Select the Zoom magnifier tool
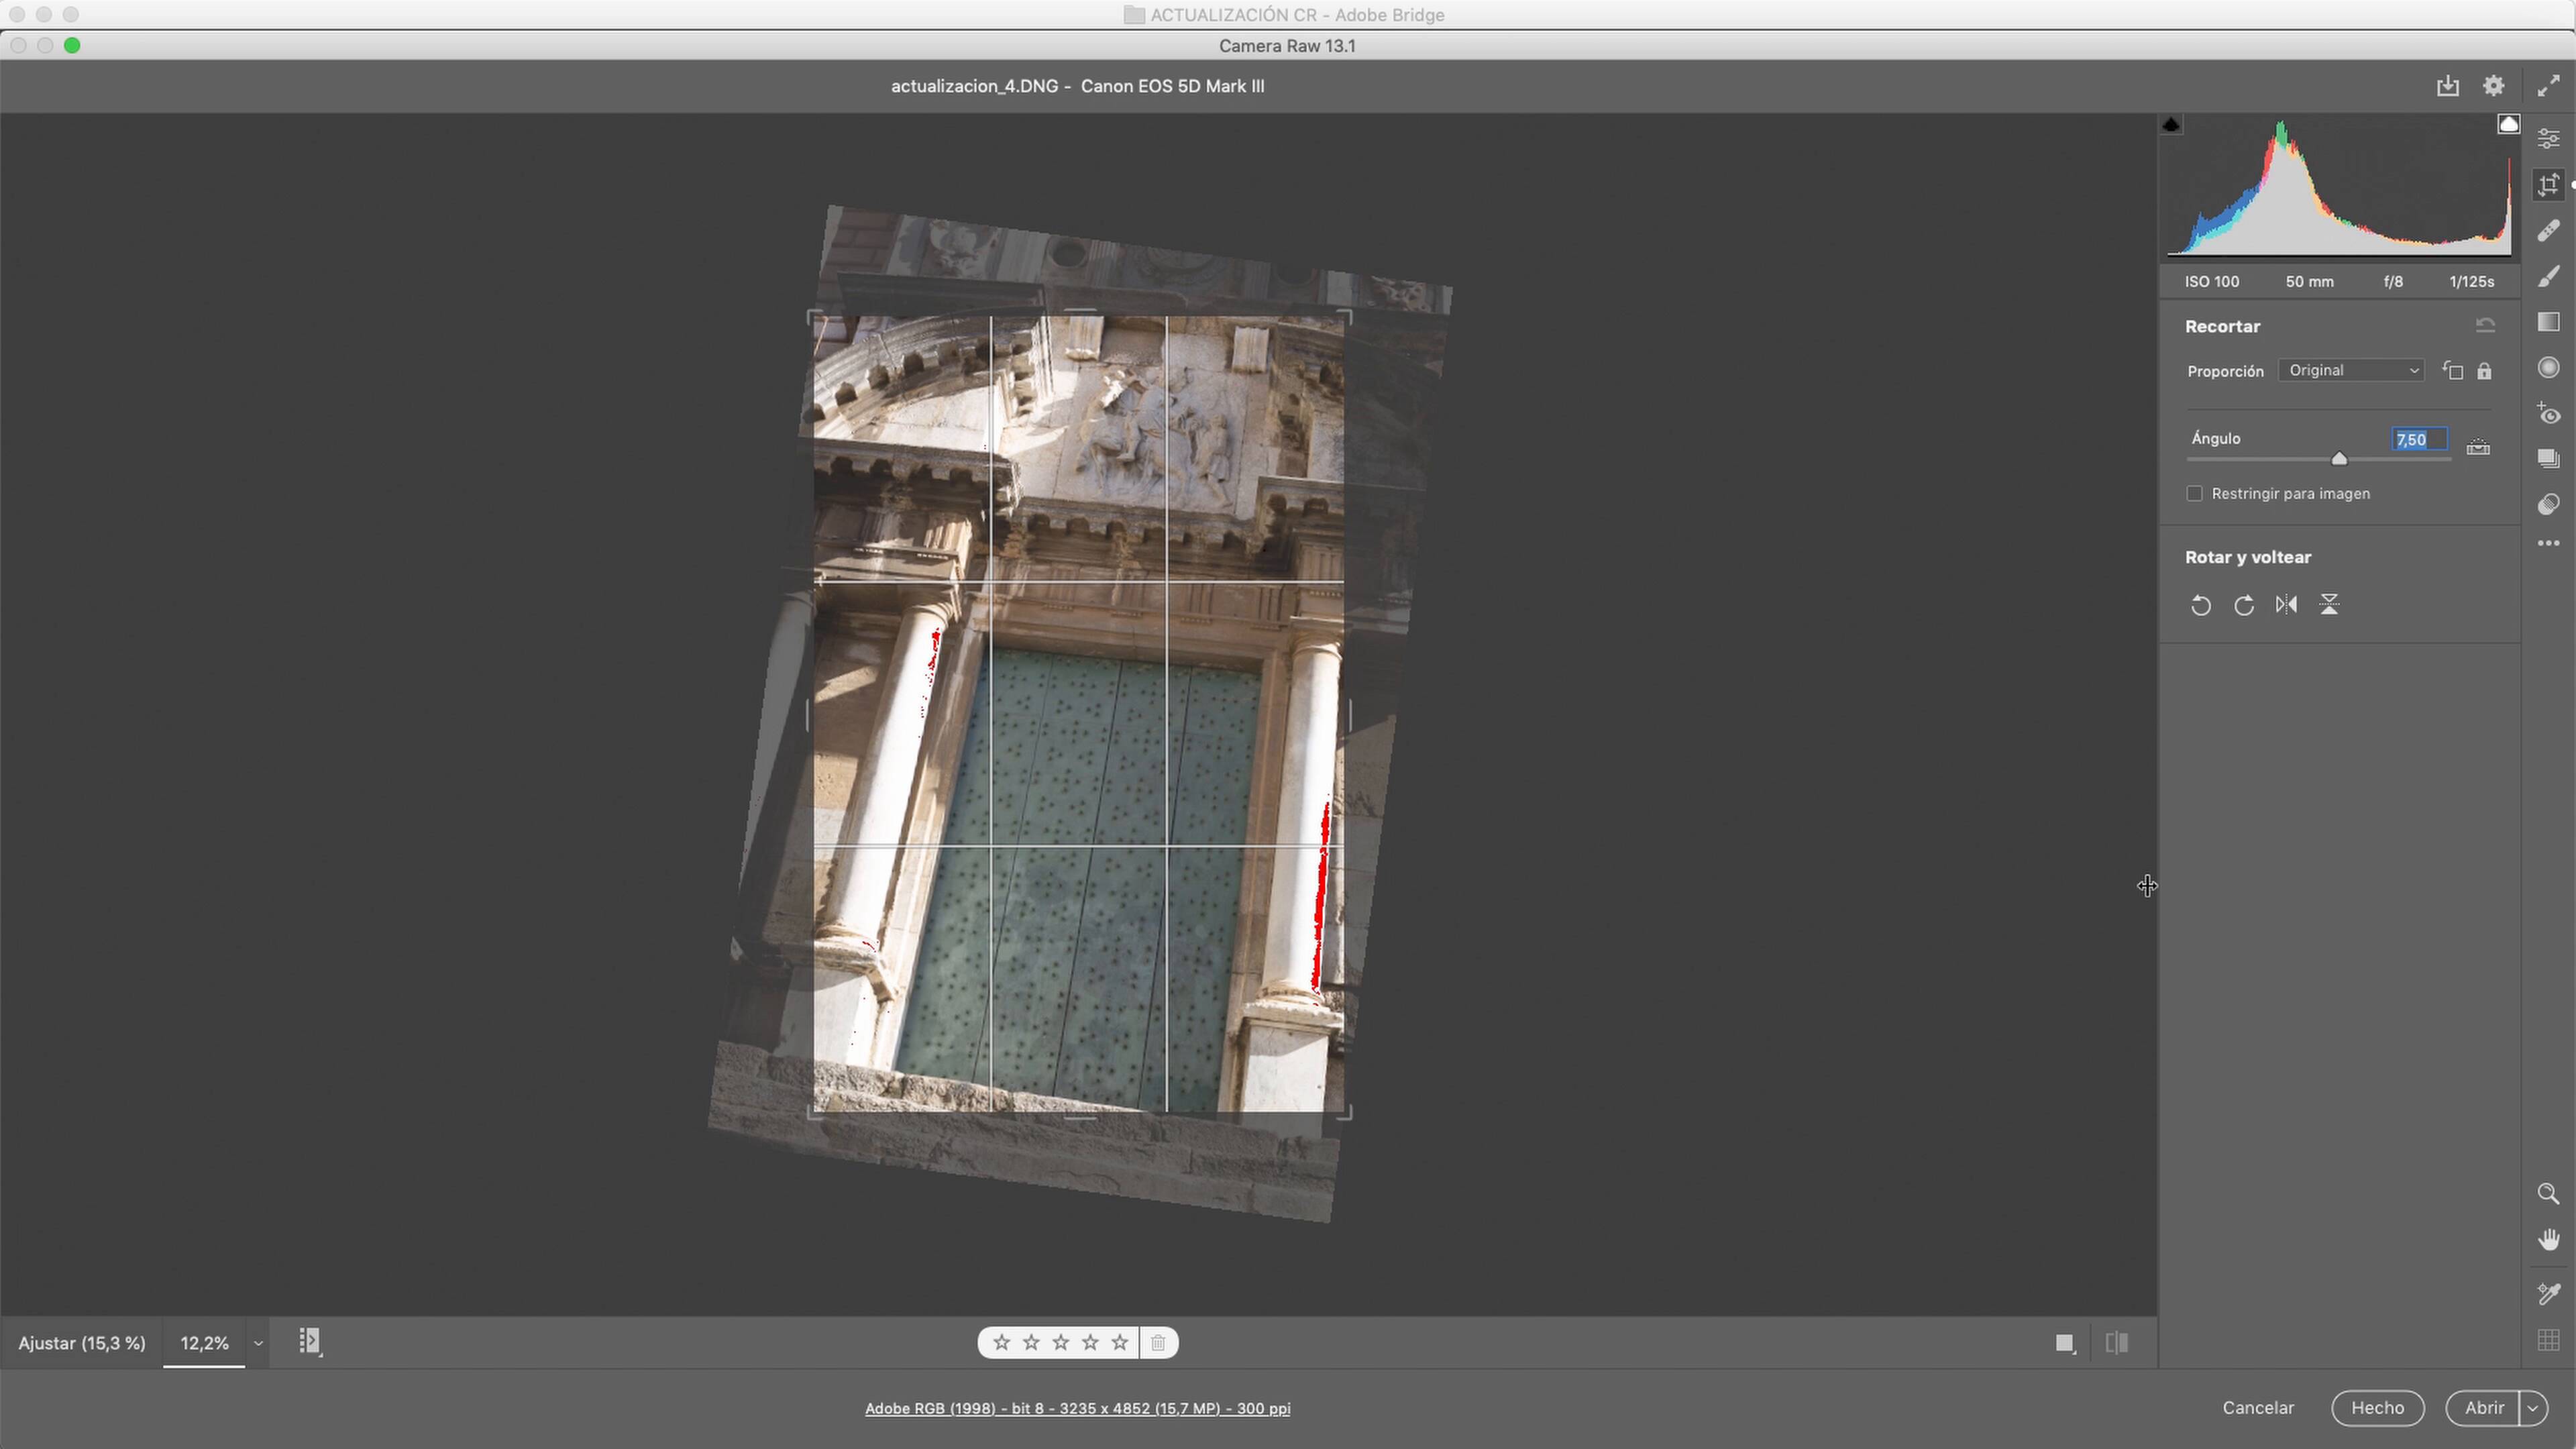This screenshot has width=2576, height=1449. (2548, 1194)
